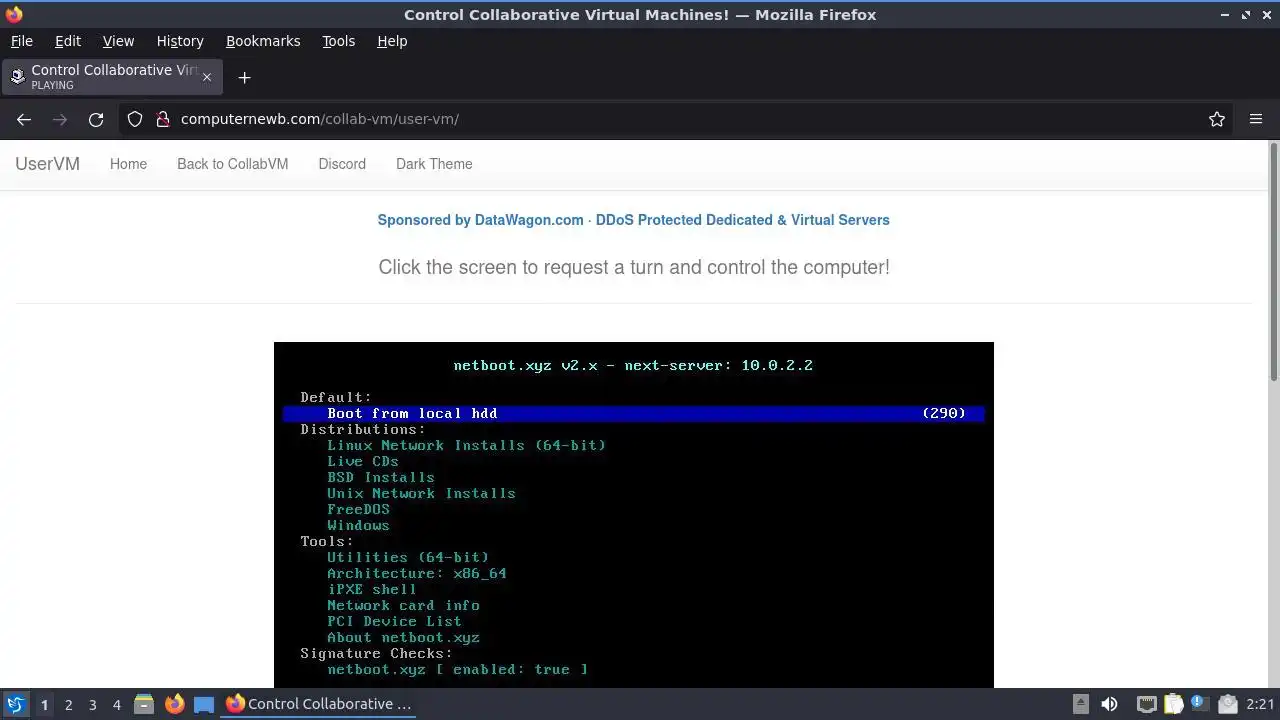Close the Control Collaborative tab
Image resolution: width=1280 pixels, height=720 pixels.
(207, 77)
